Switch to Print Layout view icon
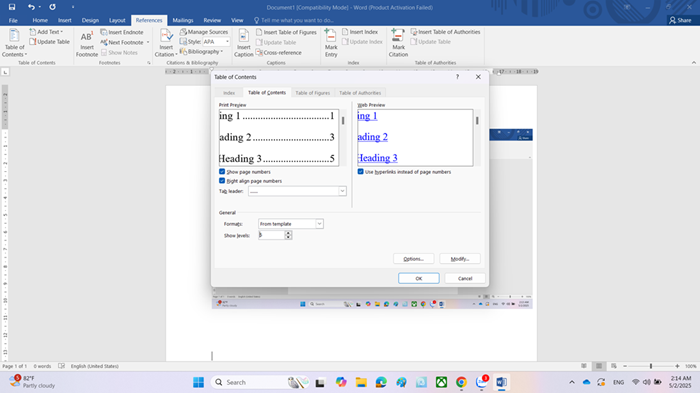This screenshot has width=700, height=393. coord(599,366)
